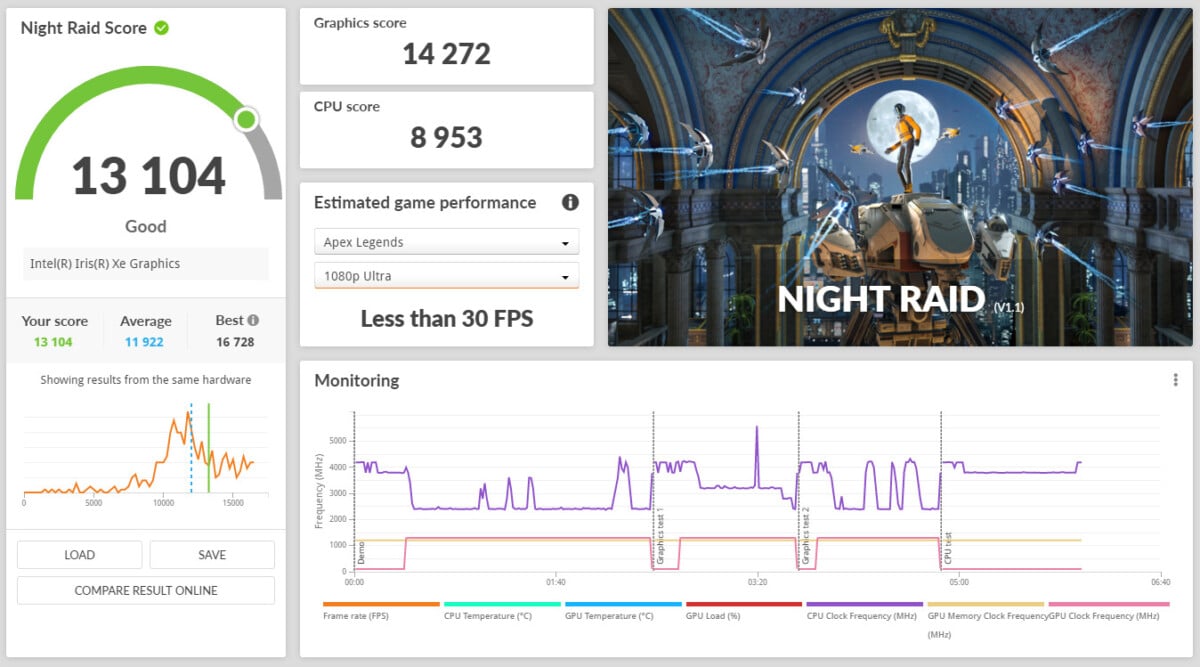Click the info icon in Estimated game performance
Image resolution: width=1200 pixels, height=667 pixels.
[x=570, y=202]
